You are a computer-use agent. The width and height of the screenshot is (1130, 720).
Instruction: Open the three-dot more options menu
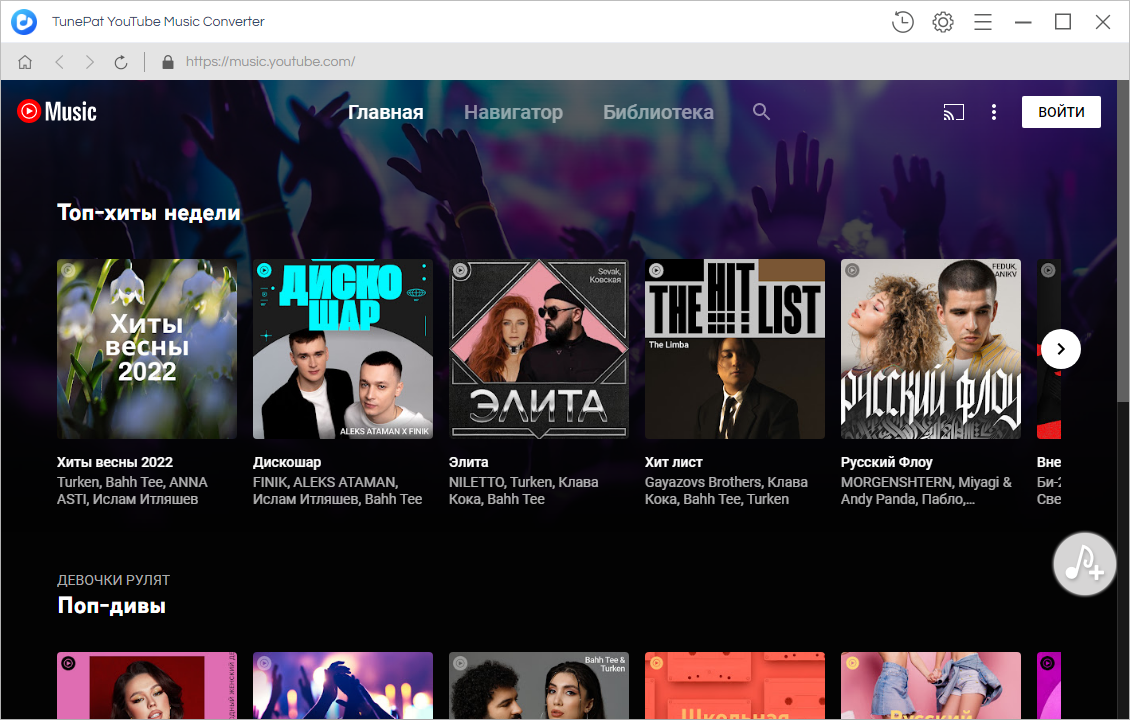point(993,112)
